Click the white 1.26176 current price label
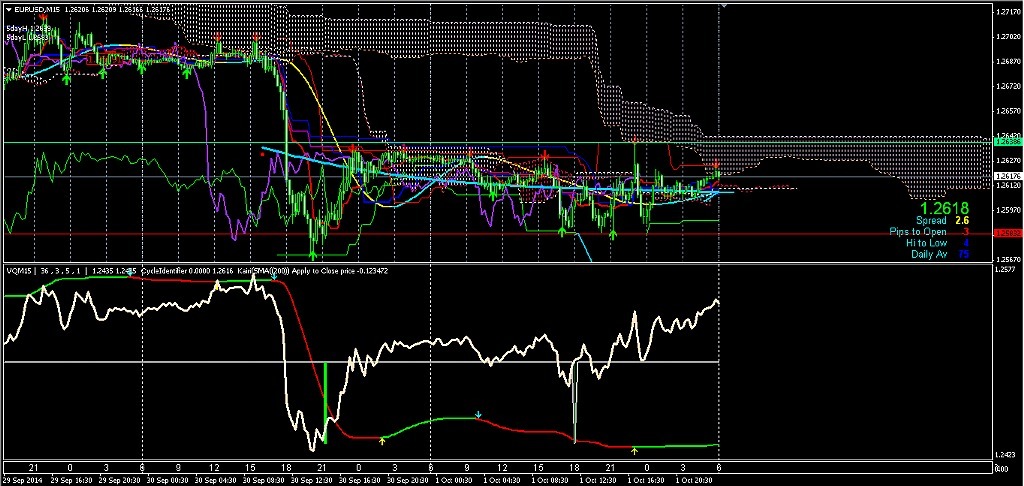The image size is (1024, 486). click(1006, 176)
